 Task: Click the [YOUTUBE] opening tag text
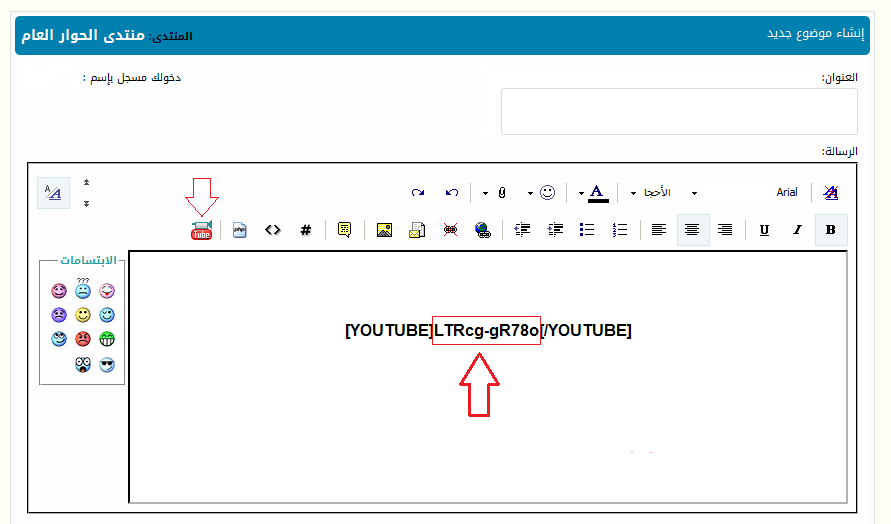[x=389, y=330]
